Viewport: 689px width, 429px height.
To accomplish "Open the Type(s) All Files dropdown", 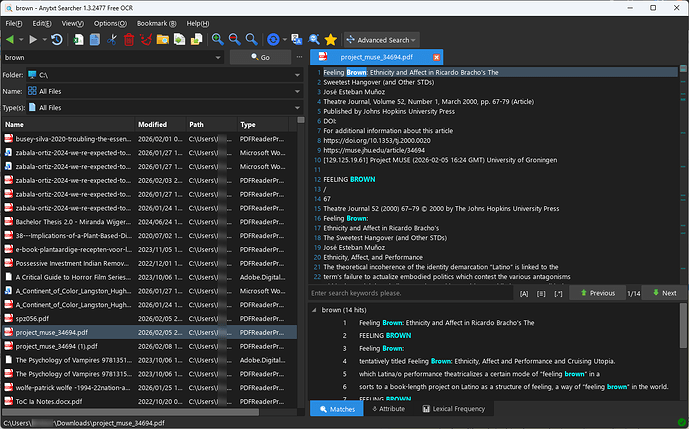I will pos(297,107).
